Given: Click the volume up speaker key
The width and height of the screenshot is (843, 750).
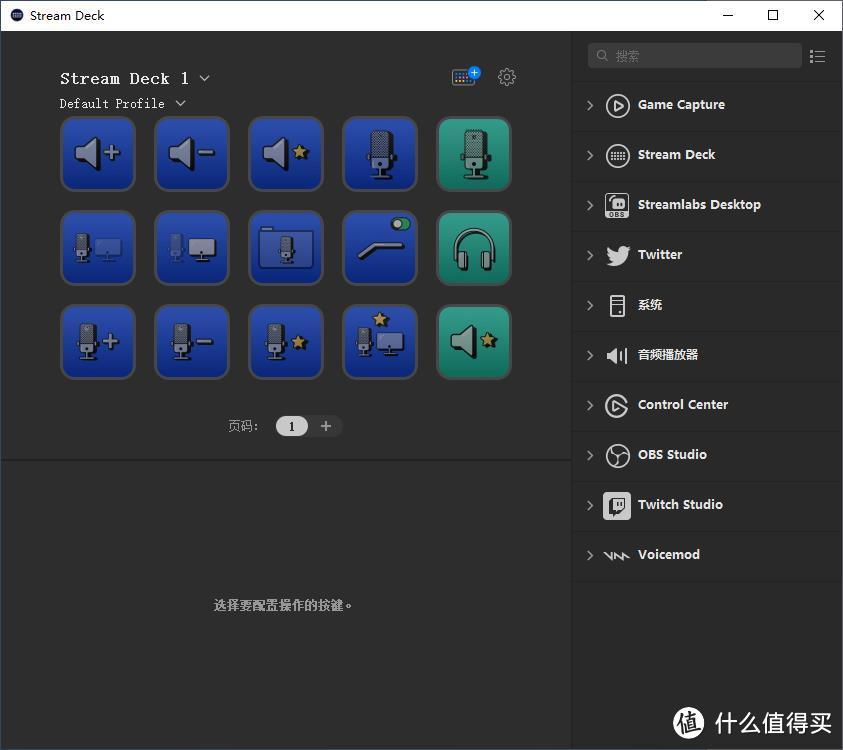Looking at the screenshot, I should (x=98, y=154).
